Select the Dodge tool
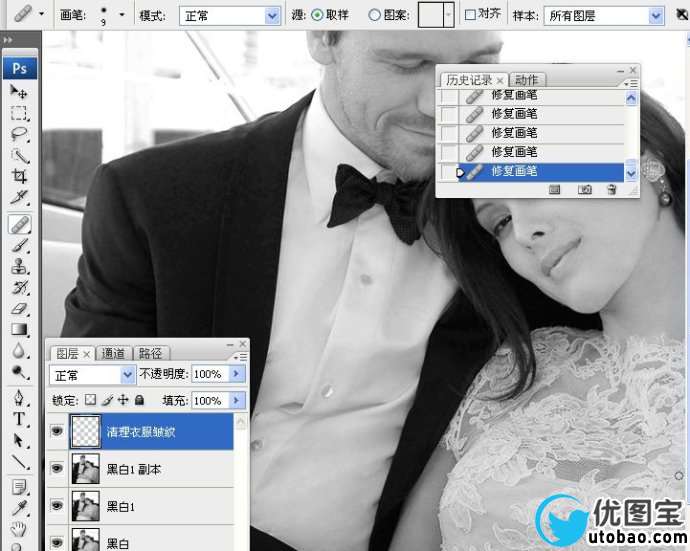690x551 pixels. pos(18,372)
